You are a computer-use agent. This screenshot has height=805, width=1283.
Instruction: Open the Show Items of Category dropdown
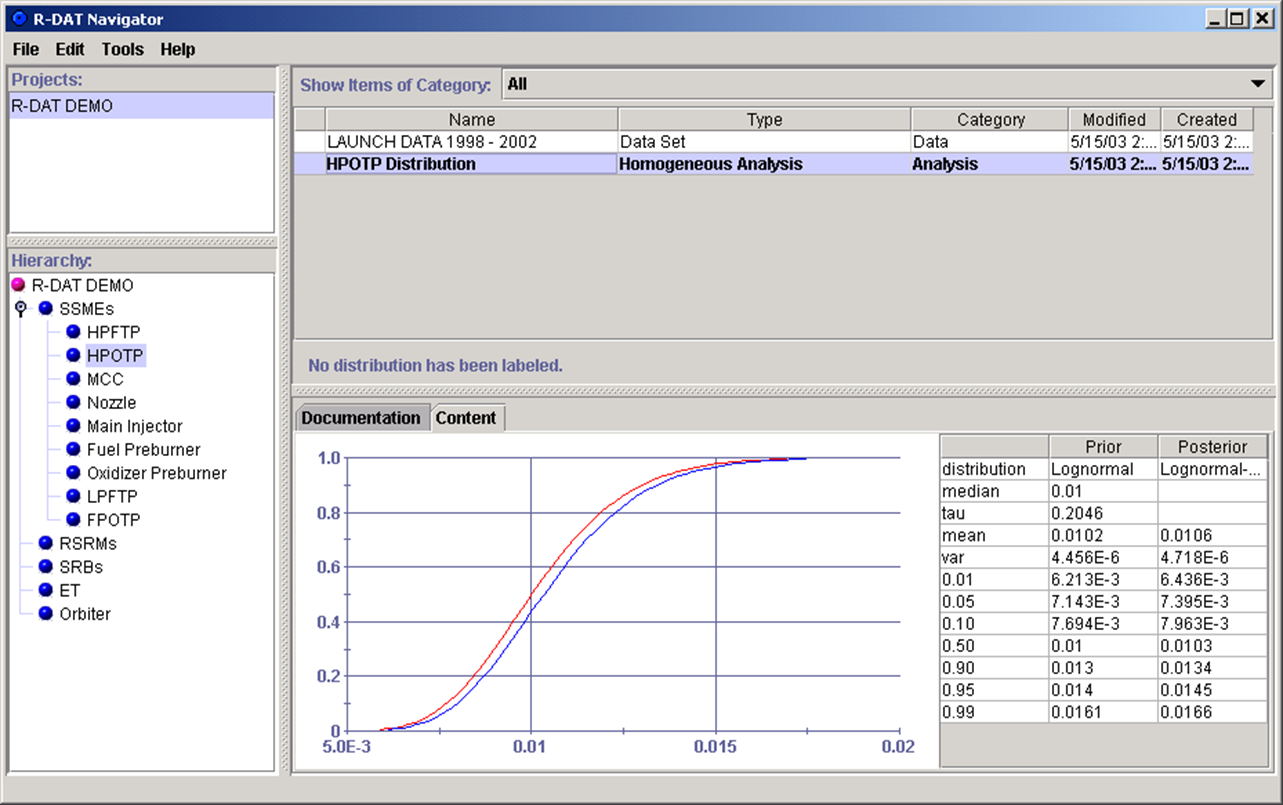[x=1256, y=84]
